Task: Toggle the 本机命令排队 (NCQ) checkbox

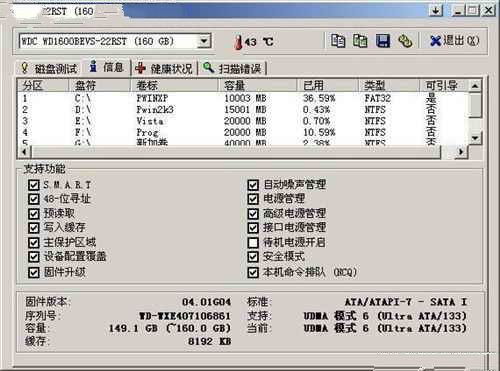Action: pos(253,272)
